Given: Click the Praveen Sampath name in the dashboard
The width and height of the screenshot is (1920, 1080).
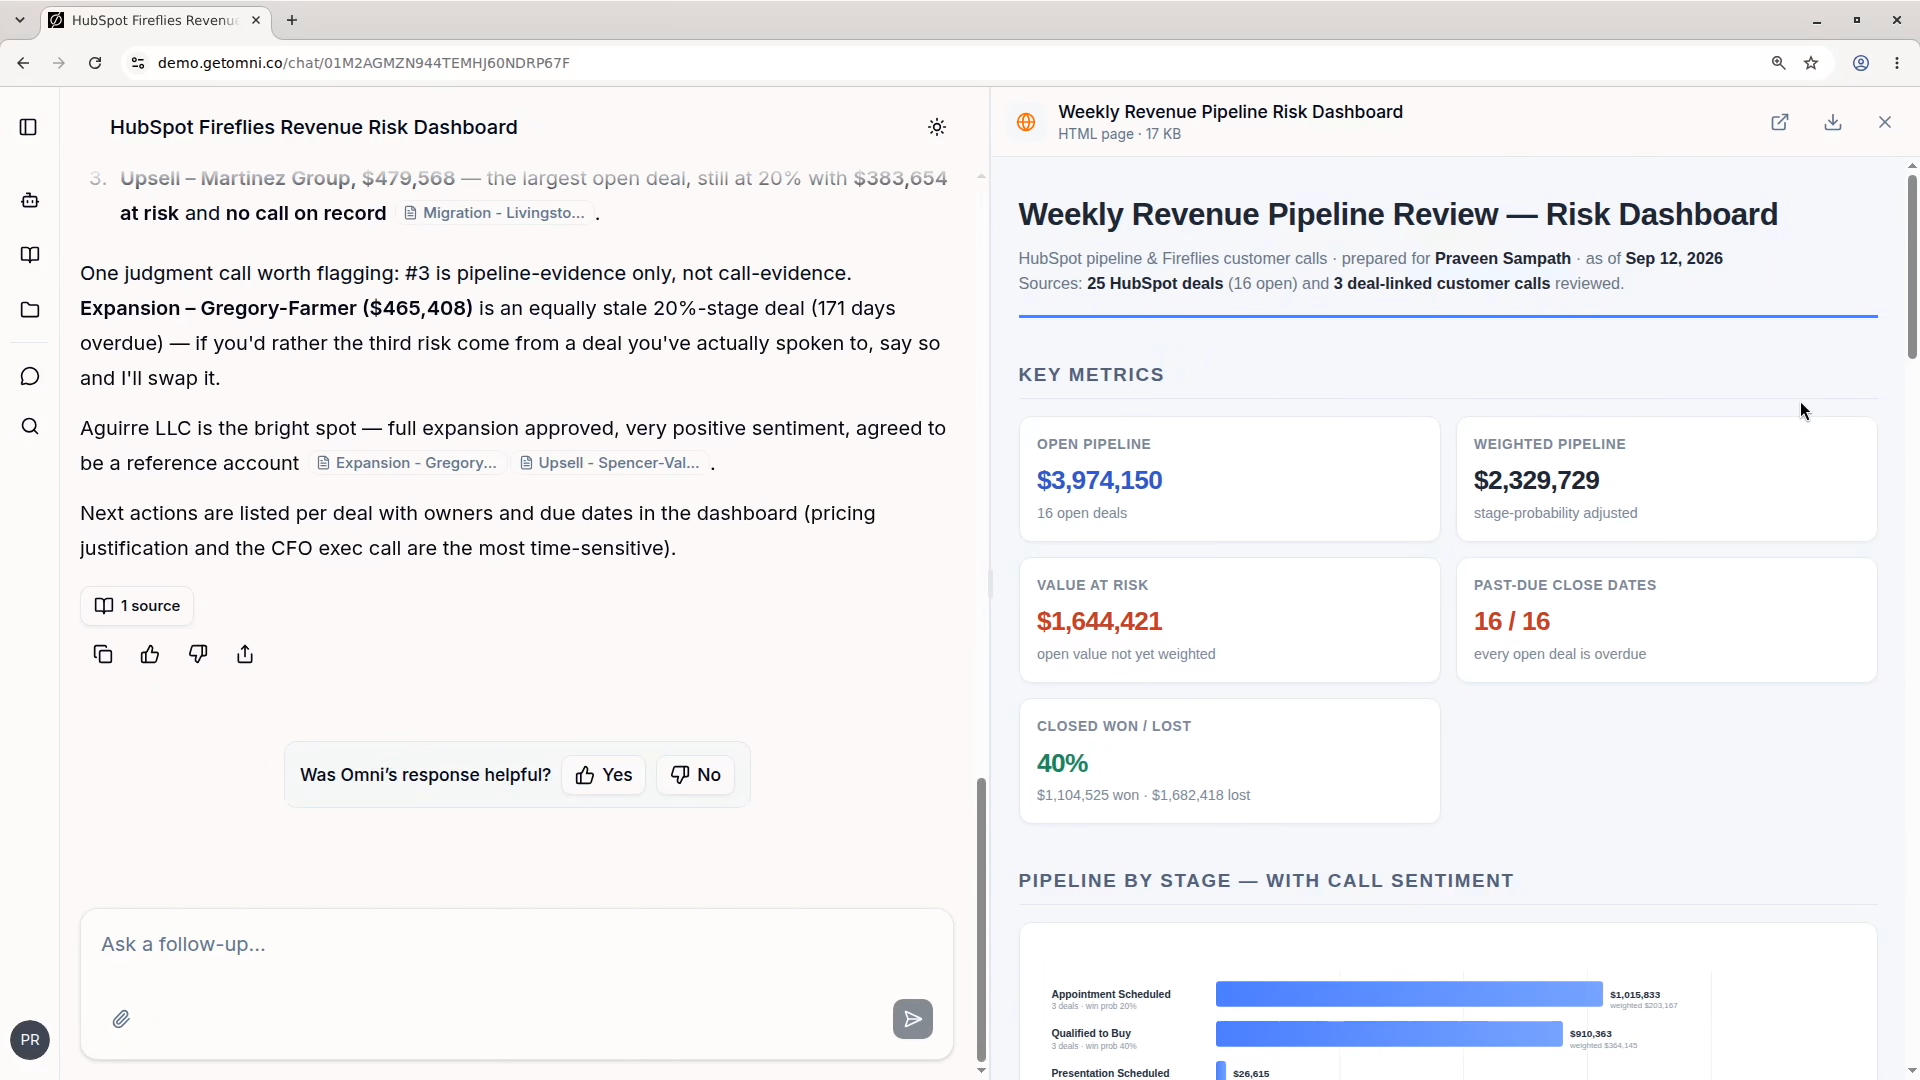Looking at the screenshot, I should pos(1503,258).
